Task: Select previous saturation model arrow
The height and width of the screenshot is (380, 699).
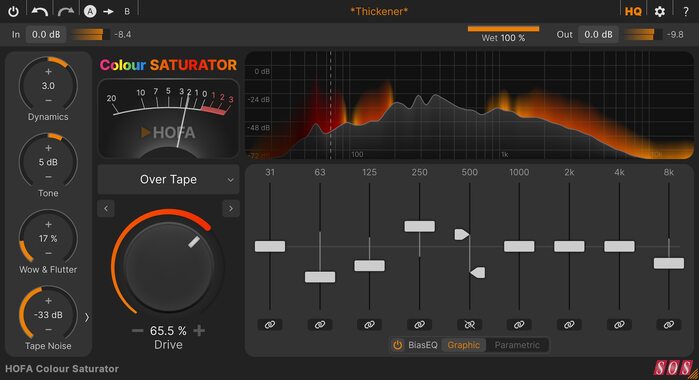Action: coord(106,208)
